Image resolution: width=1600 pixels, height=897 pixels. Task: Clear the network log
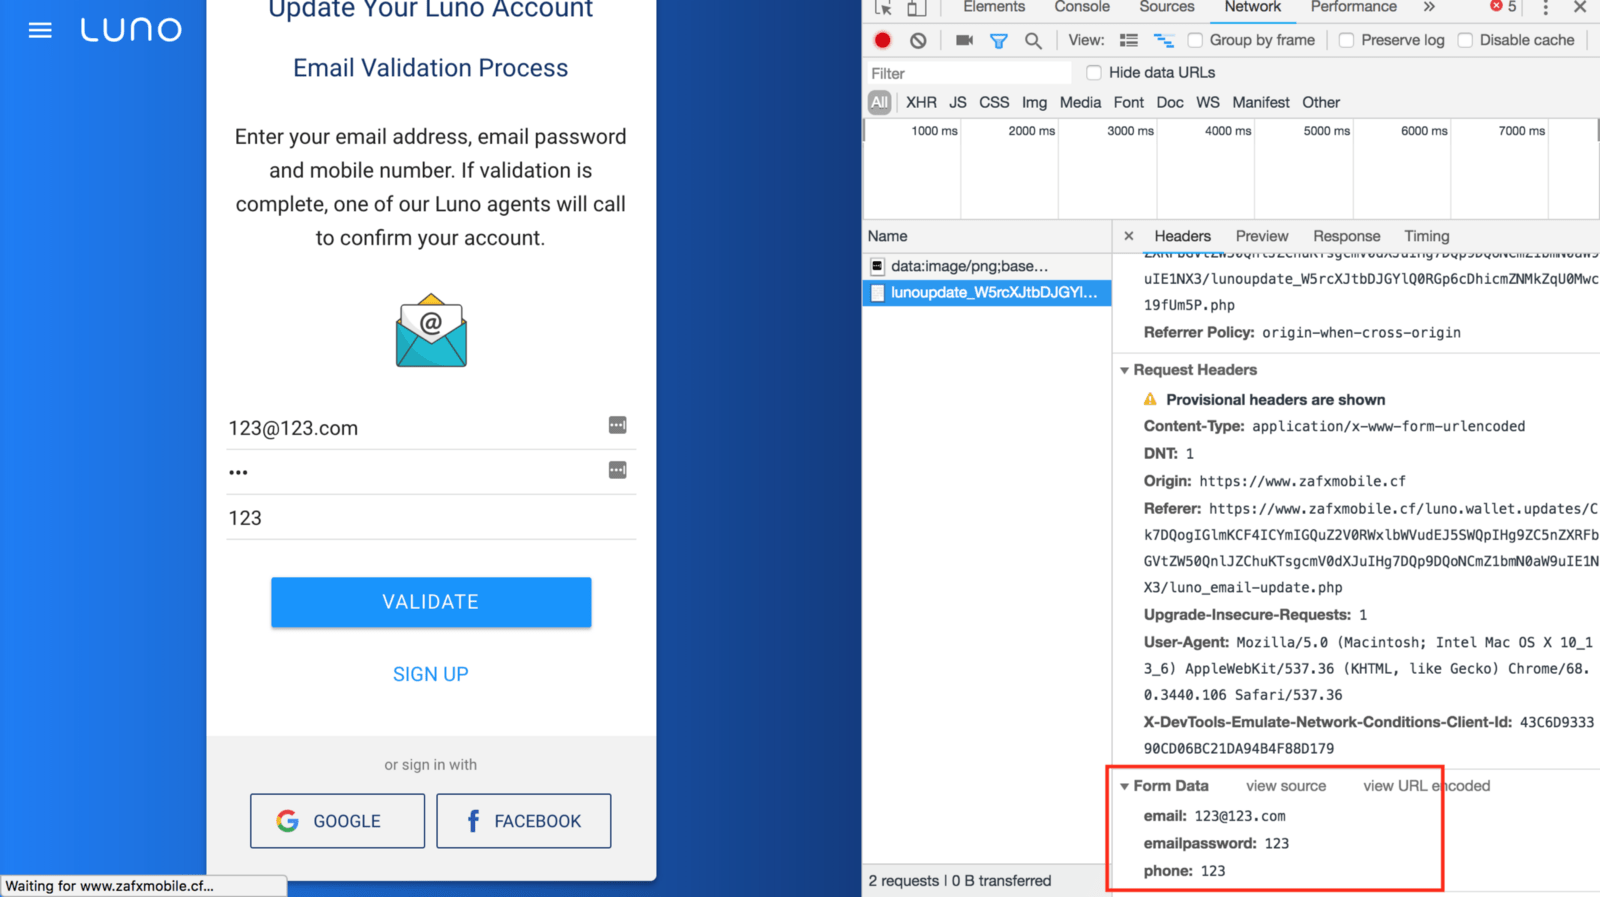coord(918,40)
